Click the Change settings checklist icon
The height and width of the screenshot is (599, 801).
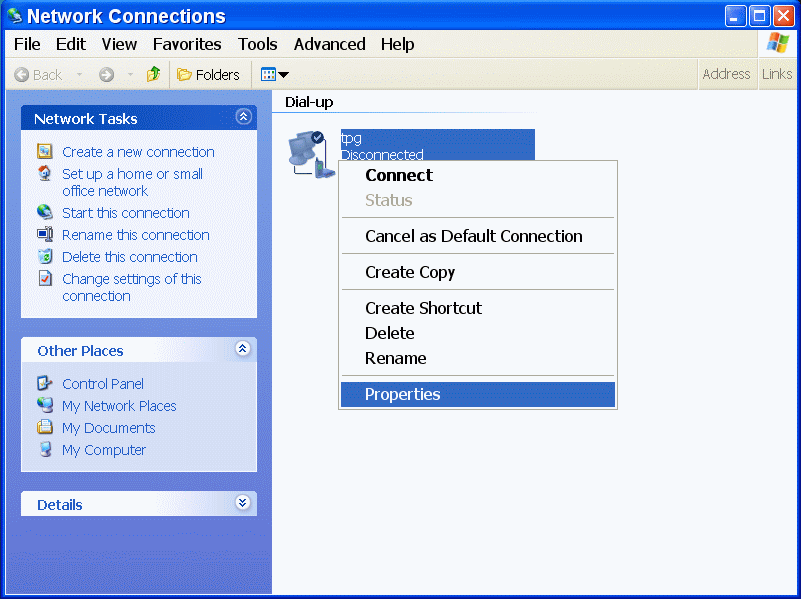point(45,278)
